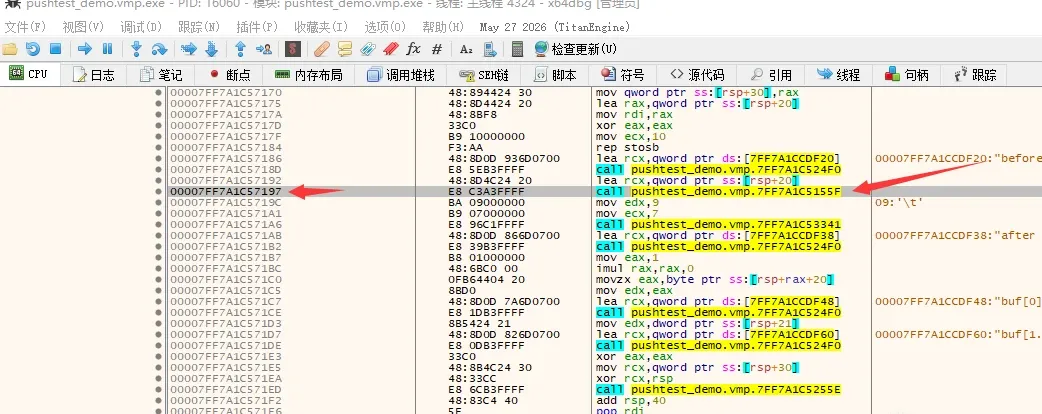Switch to the 线程 threads tab
This screenshot has width=1042, height=414.
coord(839,75)
